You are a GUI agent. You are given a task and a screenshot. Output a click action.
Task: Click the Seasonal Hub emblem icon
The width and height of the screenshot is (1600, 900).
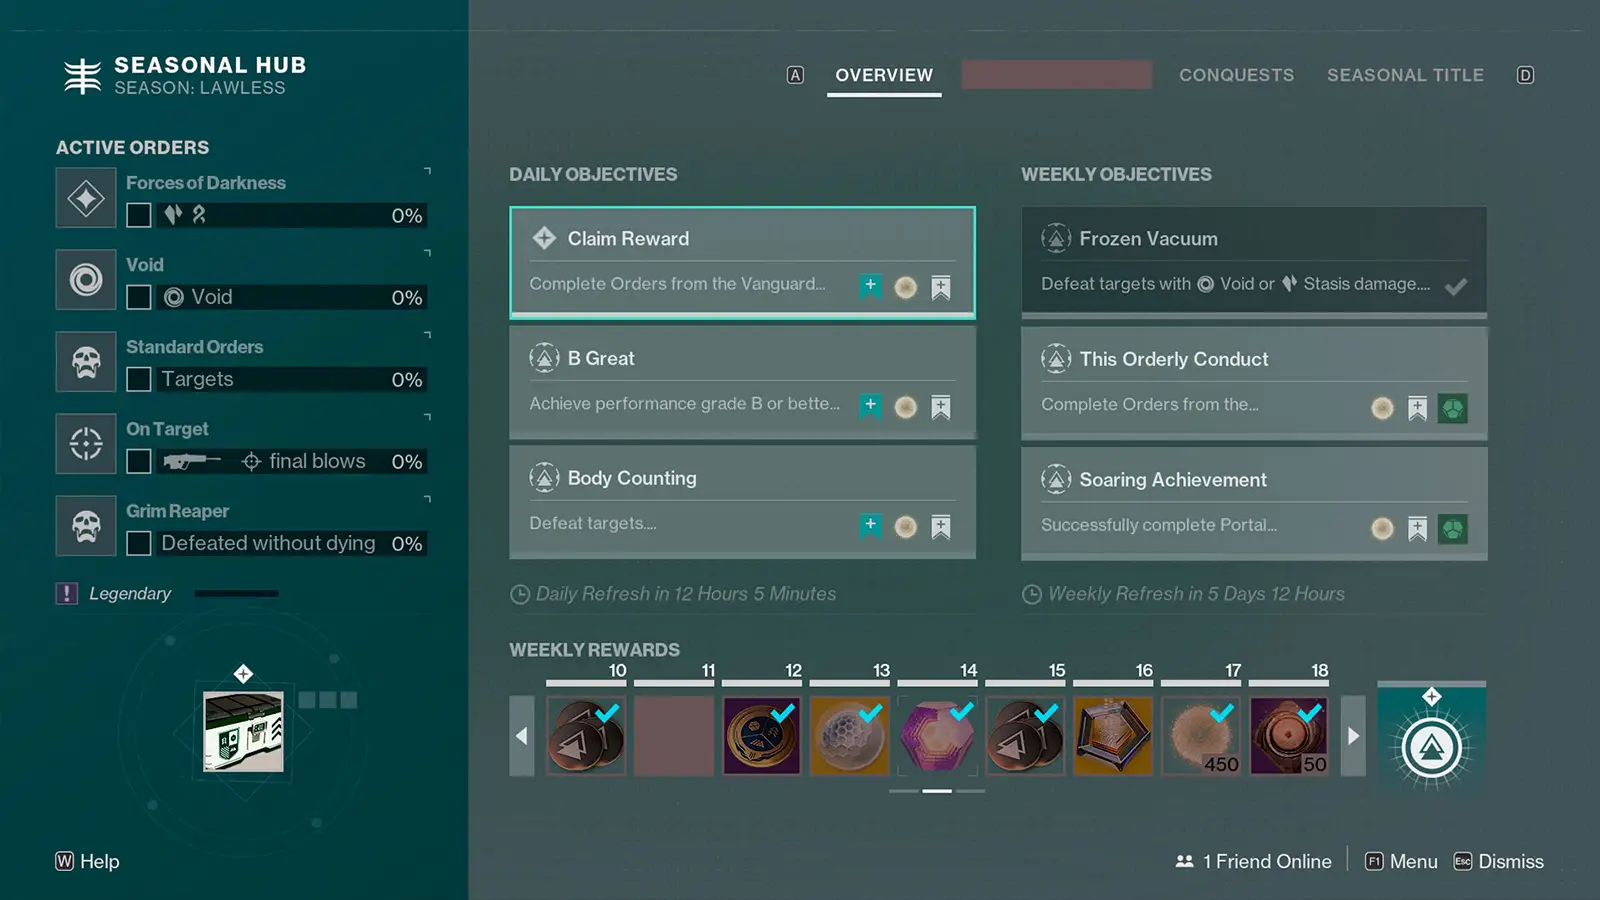[84, 74]
